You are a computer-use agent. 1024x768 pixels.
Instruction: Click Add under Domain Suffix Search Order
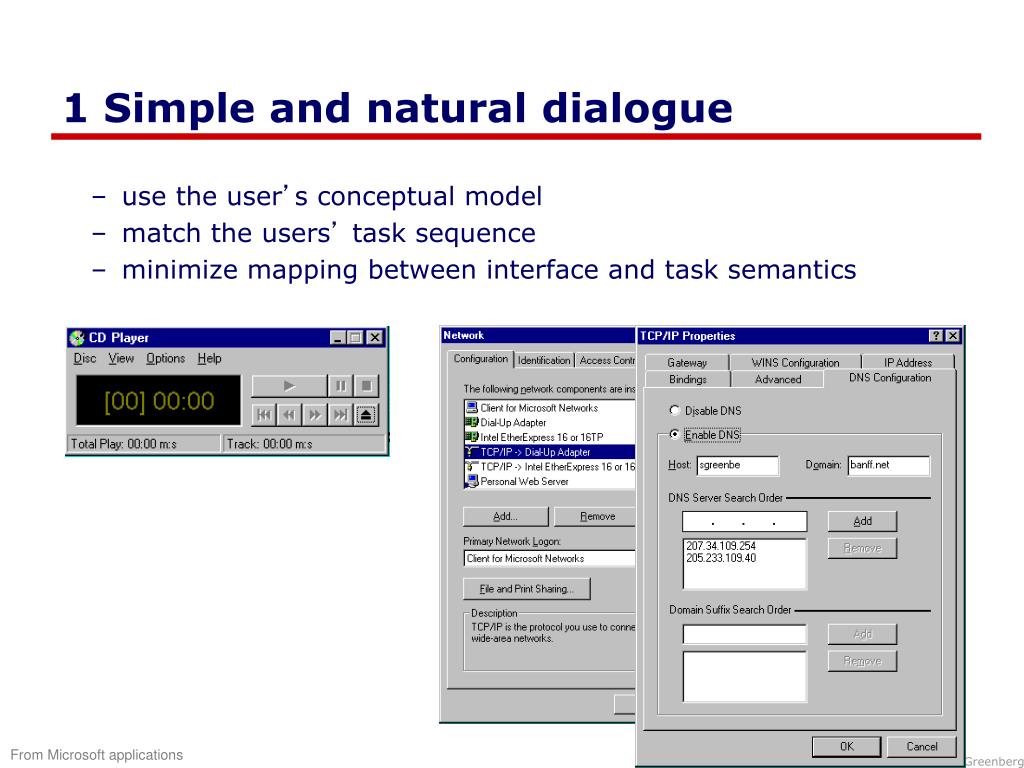[862, 634]
